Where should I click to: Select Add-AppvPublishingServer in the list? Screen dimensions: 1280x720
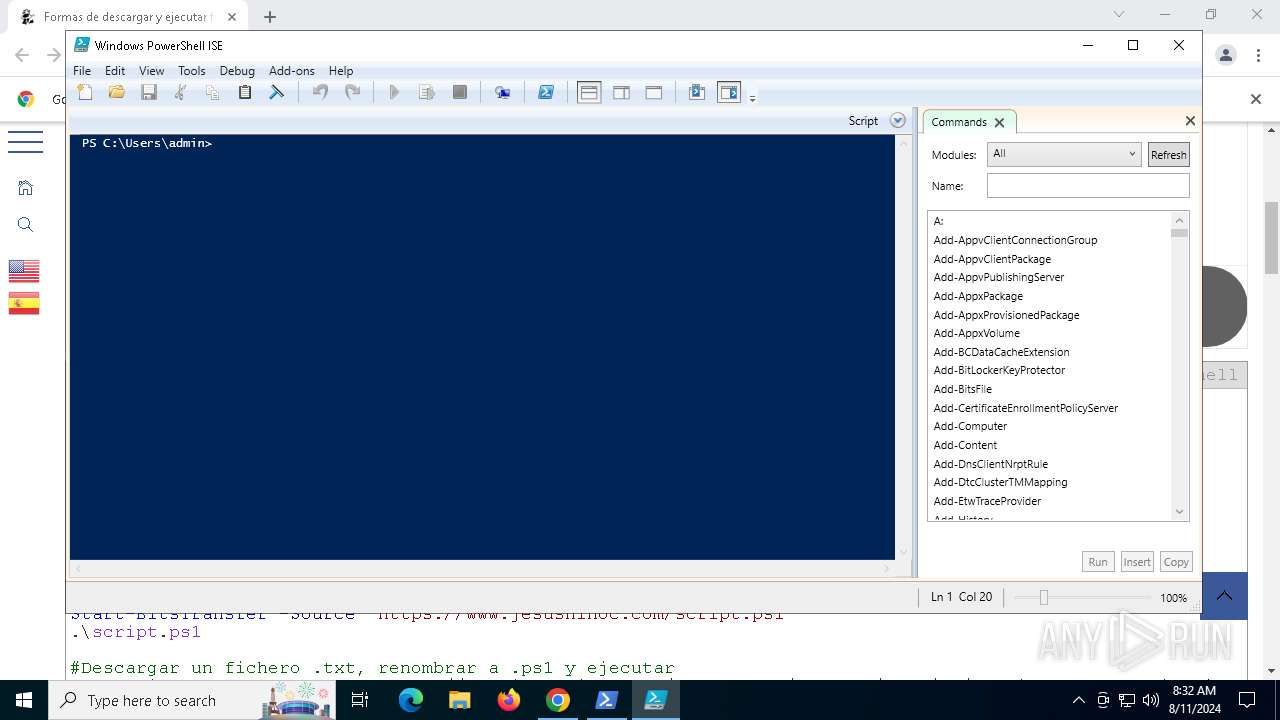(1050, 277)
